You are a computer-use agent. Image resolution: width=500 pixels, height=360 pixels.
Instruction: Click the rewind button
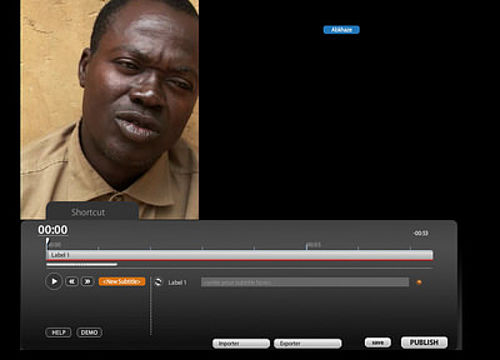(72, 282)
